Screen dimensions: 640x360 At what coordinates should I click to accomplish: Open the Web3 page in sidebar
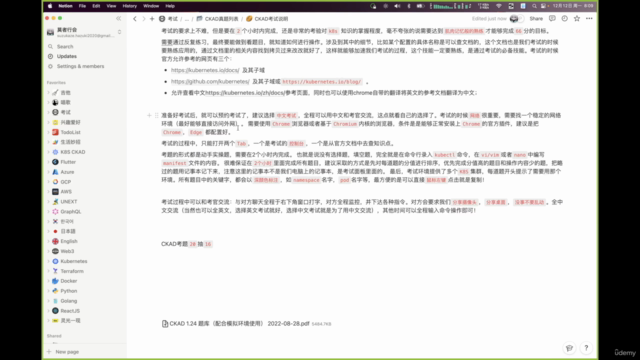[67, 251]
